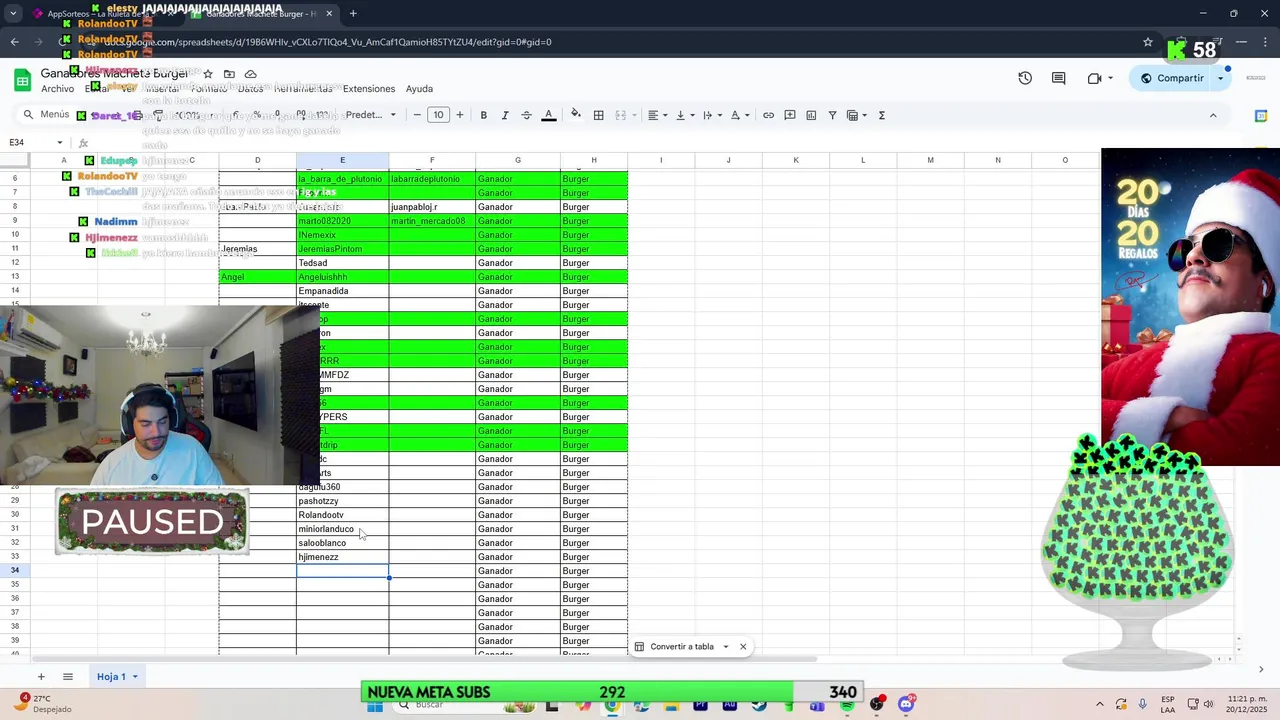Select cell containing salooblanco
This screenshot has height=720, width=1280.
point(342,543)
